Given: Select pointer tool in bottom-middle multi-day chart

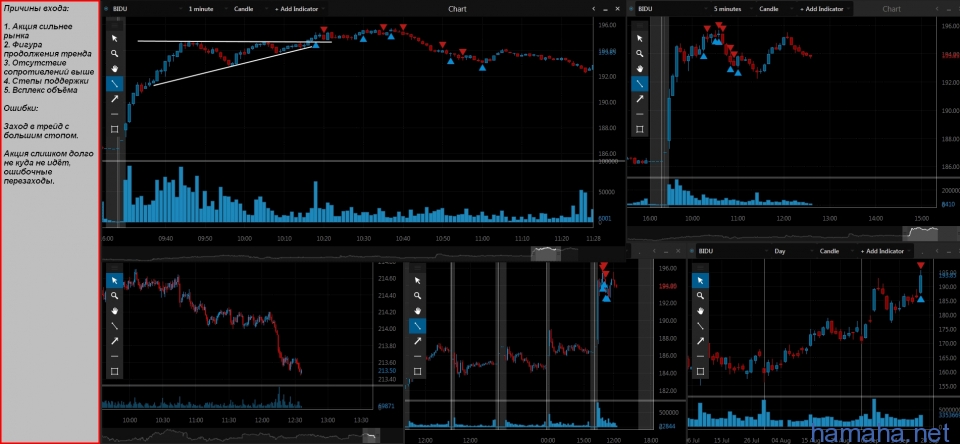Looking at the screenshot, I should click(418, 280).
